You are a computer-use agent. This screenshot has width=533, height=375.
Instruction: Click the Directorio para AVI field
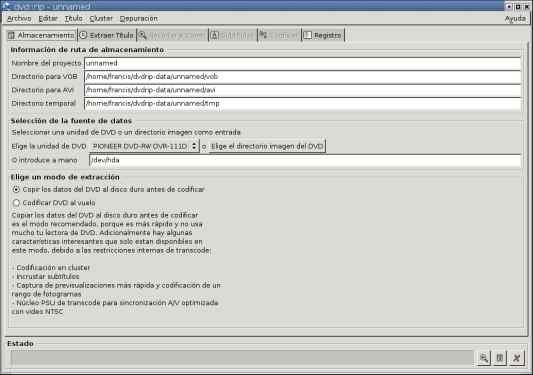[x=302, y=90]
